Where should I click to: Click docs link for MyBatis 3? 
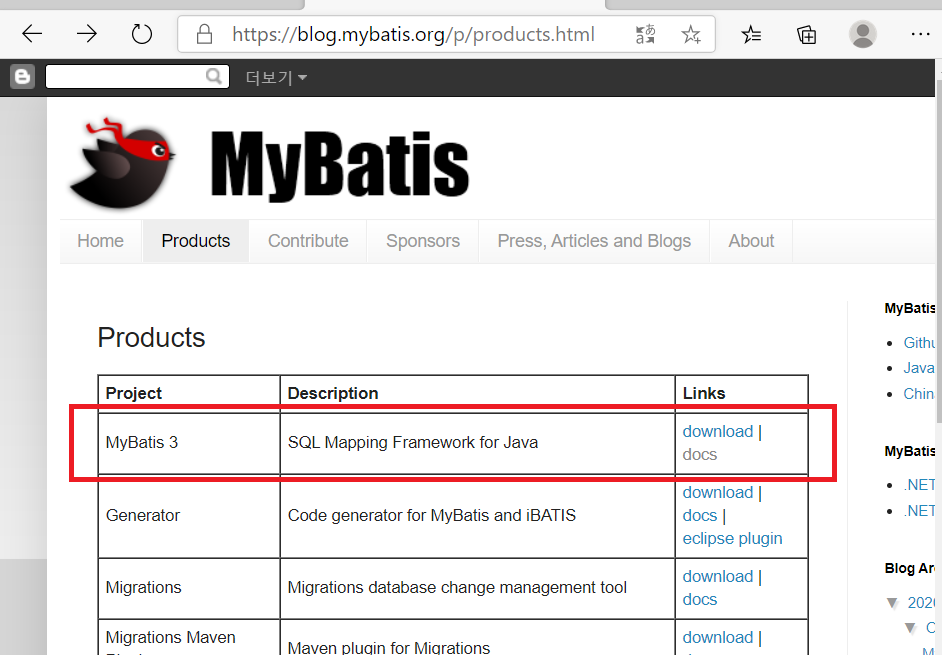[700, 455]
